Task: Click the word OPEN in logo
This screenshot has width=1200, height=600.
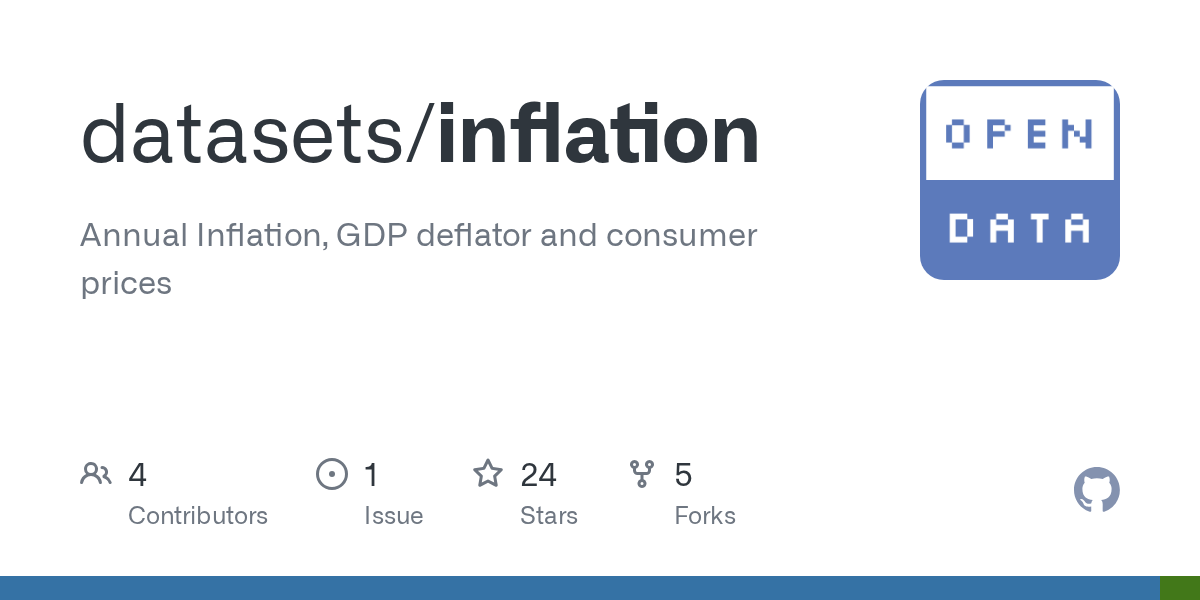Action: coord(1019,134)
